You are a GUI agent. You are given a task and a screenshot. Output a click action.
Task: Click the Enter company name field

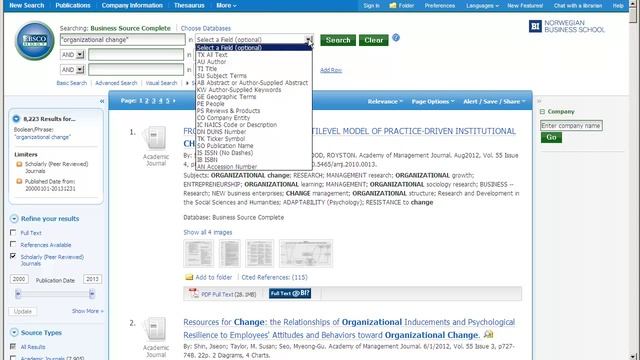pos(571,126)
